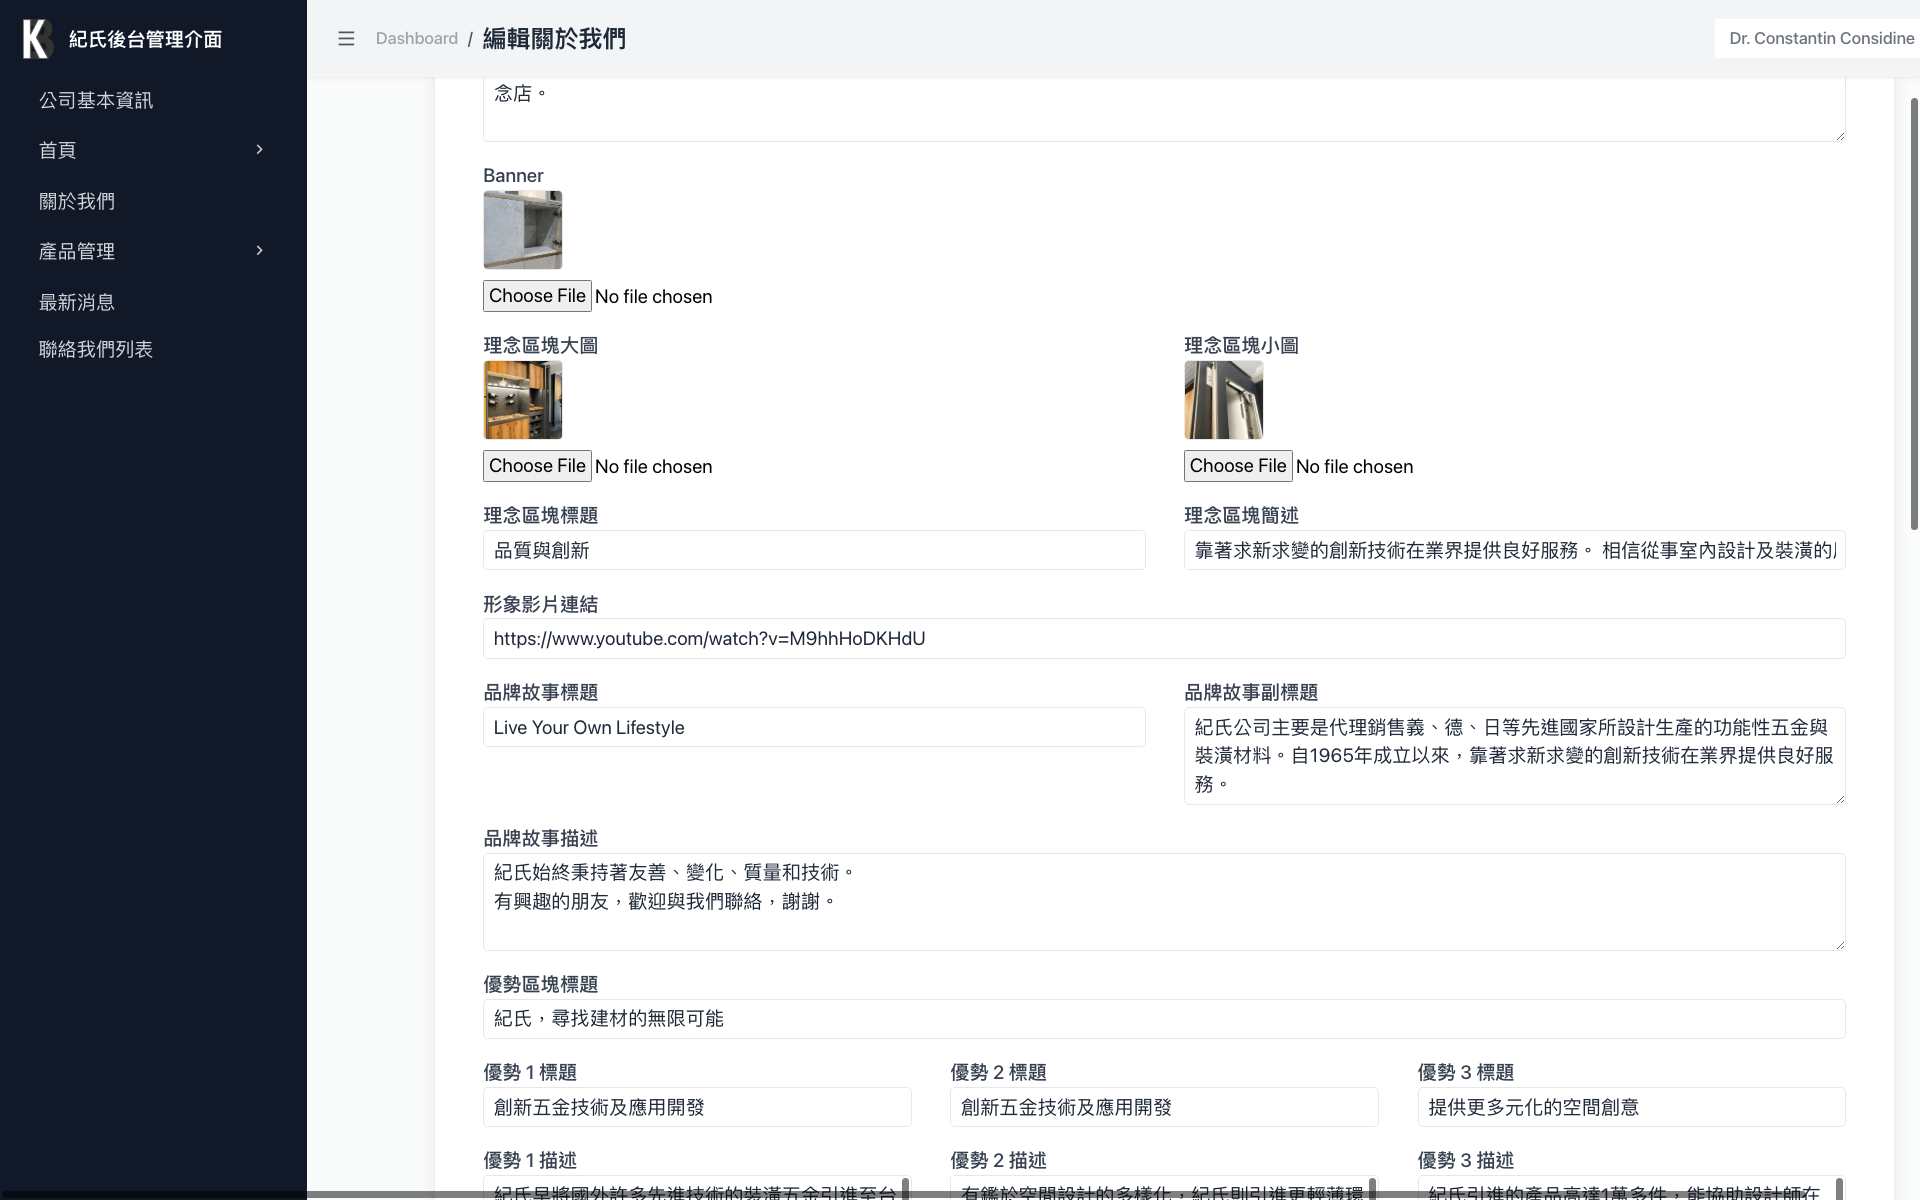This screenshot has height=1200, width=1920.
Task: Click the hamburger menu icon
Action: click(347, 38)
